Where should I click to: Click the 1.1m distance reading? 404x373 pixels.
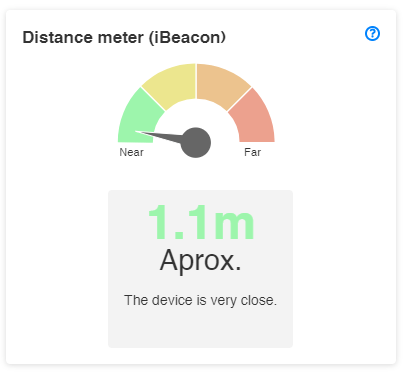click(201, 222)
